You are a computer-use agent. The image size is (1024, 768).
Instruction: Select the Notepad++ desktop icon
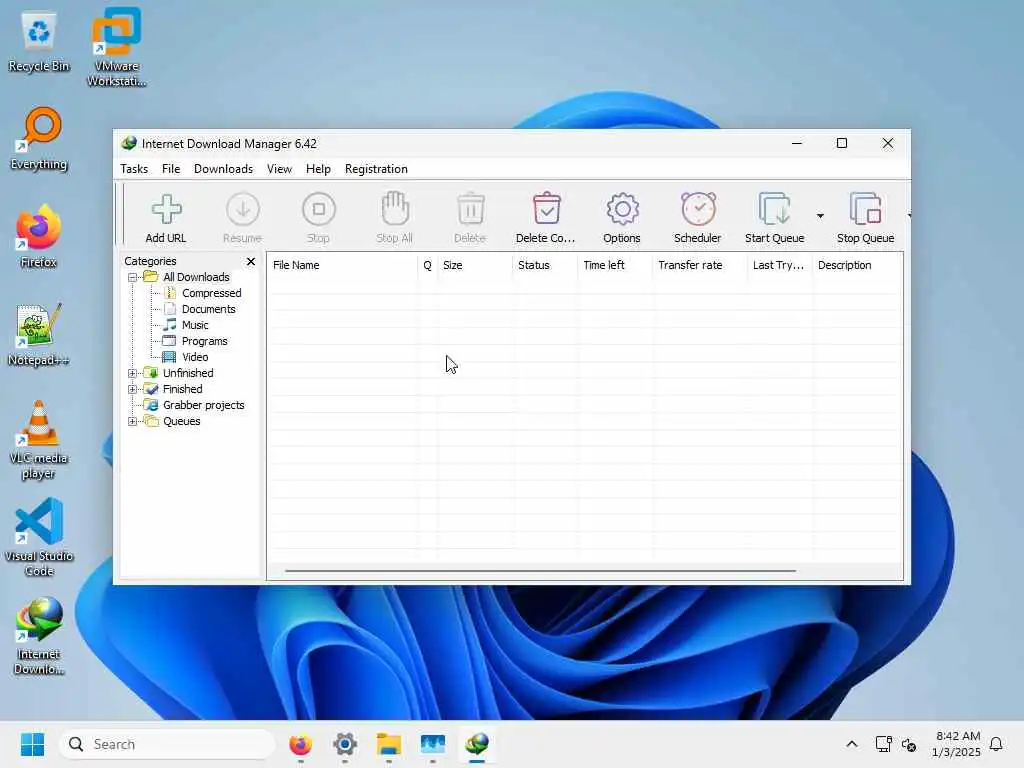coord(39,334)
